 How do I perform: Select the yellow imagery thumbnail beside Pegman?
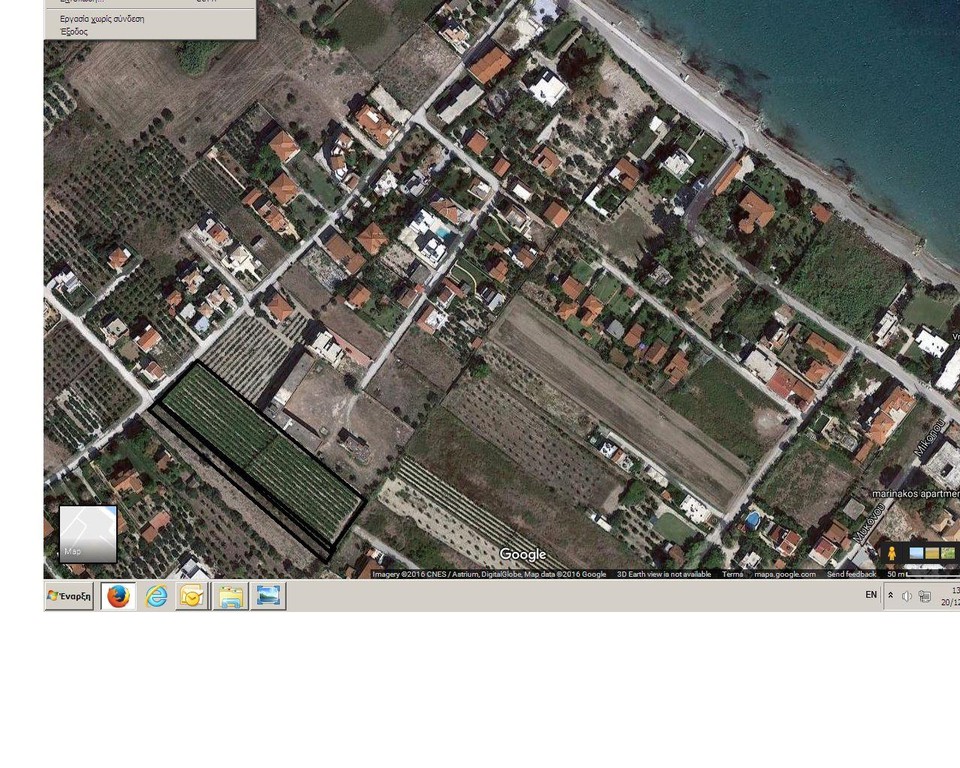pos(932,554)
